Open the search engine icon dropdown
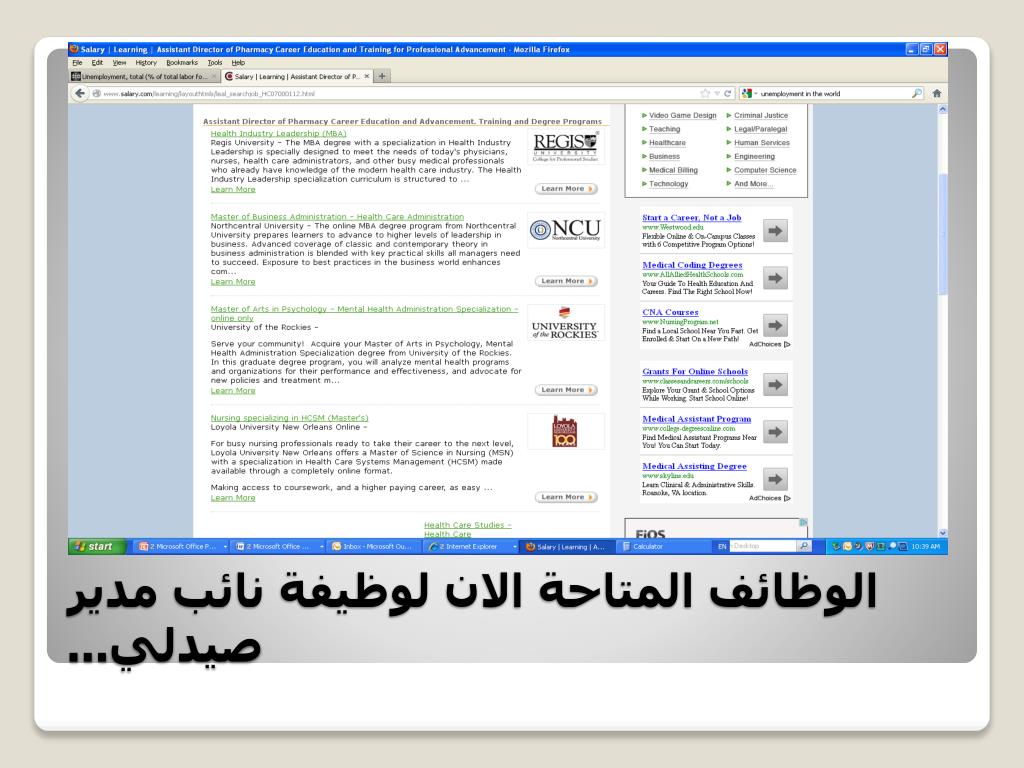This screenshot has height=768, width=1024. coord(749,93)
